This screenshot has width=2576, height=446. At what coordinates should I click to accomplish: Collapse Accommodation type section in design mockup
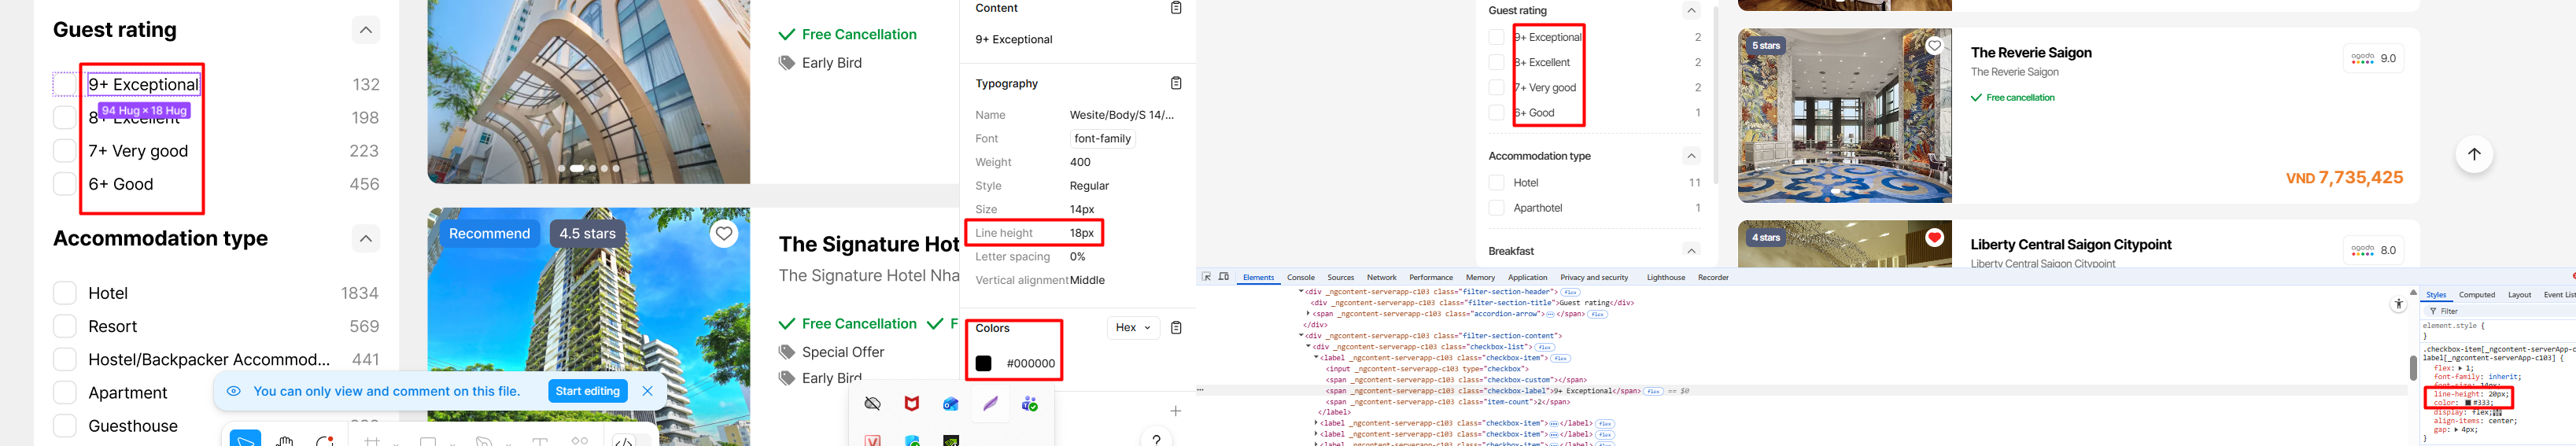click(x=366, y=239)
